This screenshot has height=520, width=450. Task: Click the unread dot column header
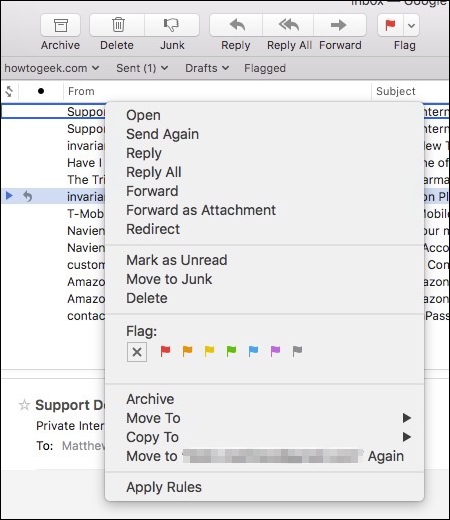(41, 91)
